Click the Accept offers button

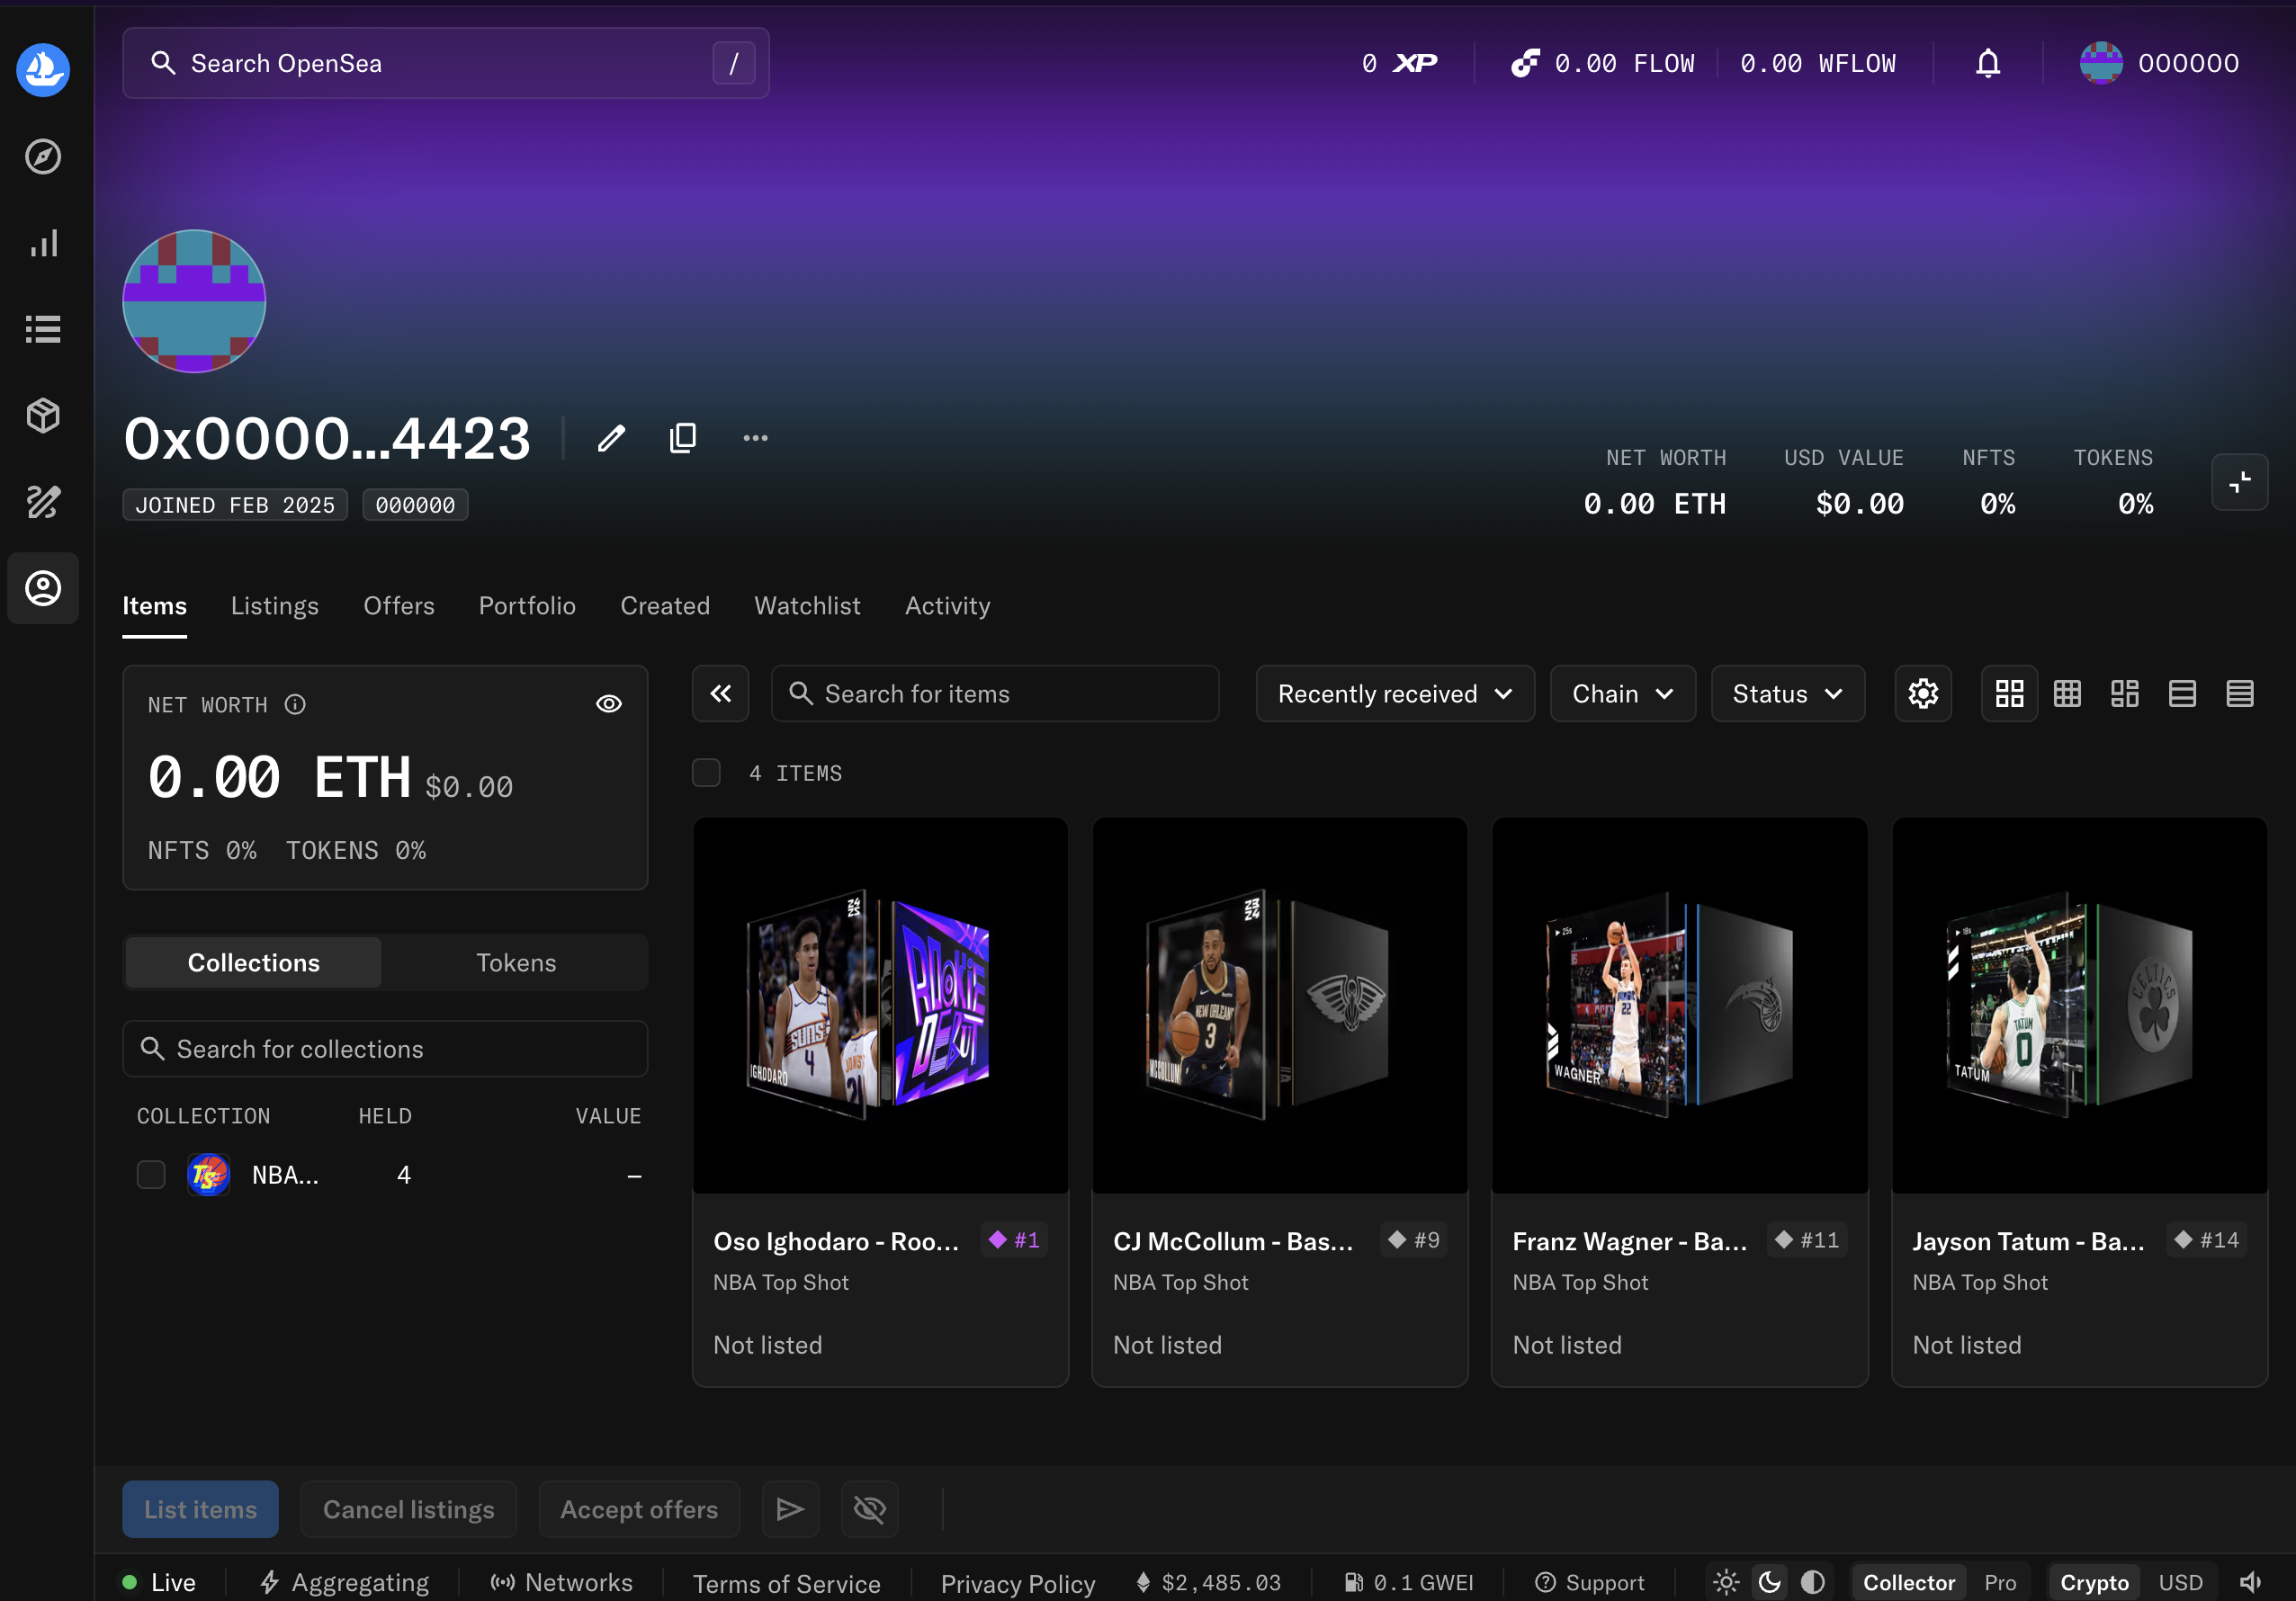coord(639,1509)
